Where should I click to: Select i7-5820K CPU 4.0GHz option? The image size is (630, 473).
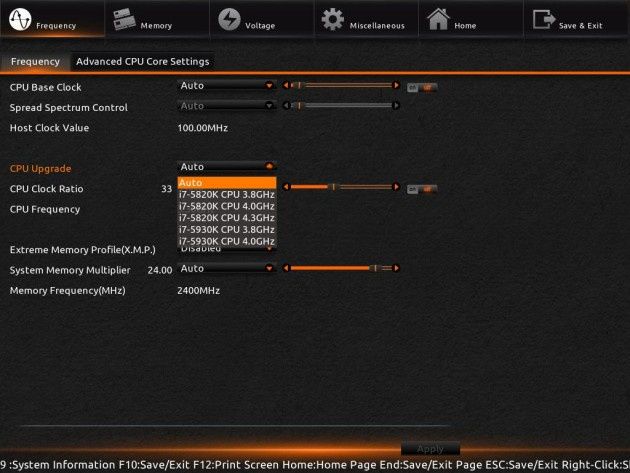[227, 206]
